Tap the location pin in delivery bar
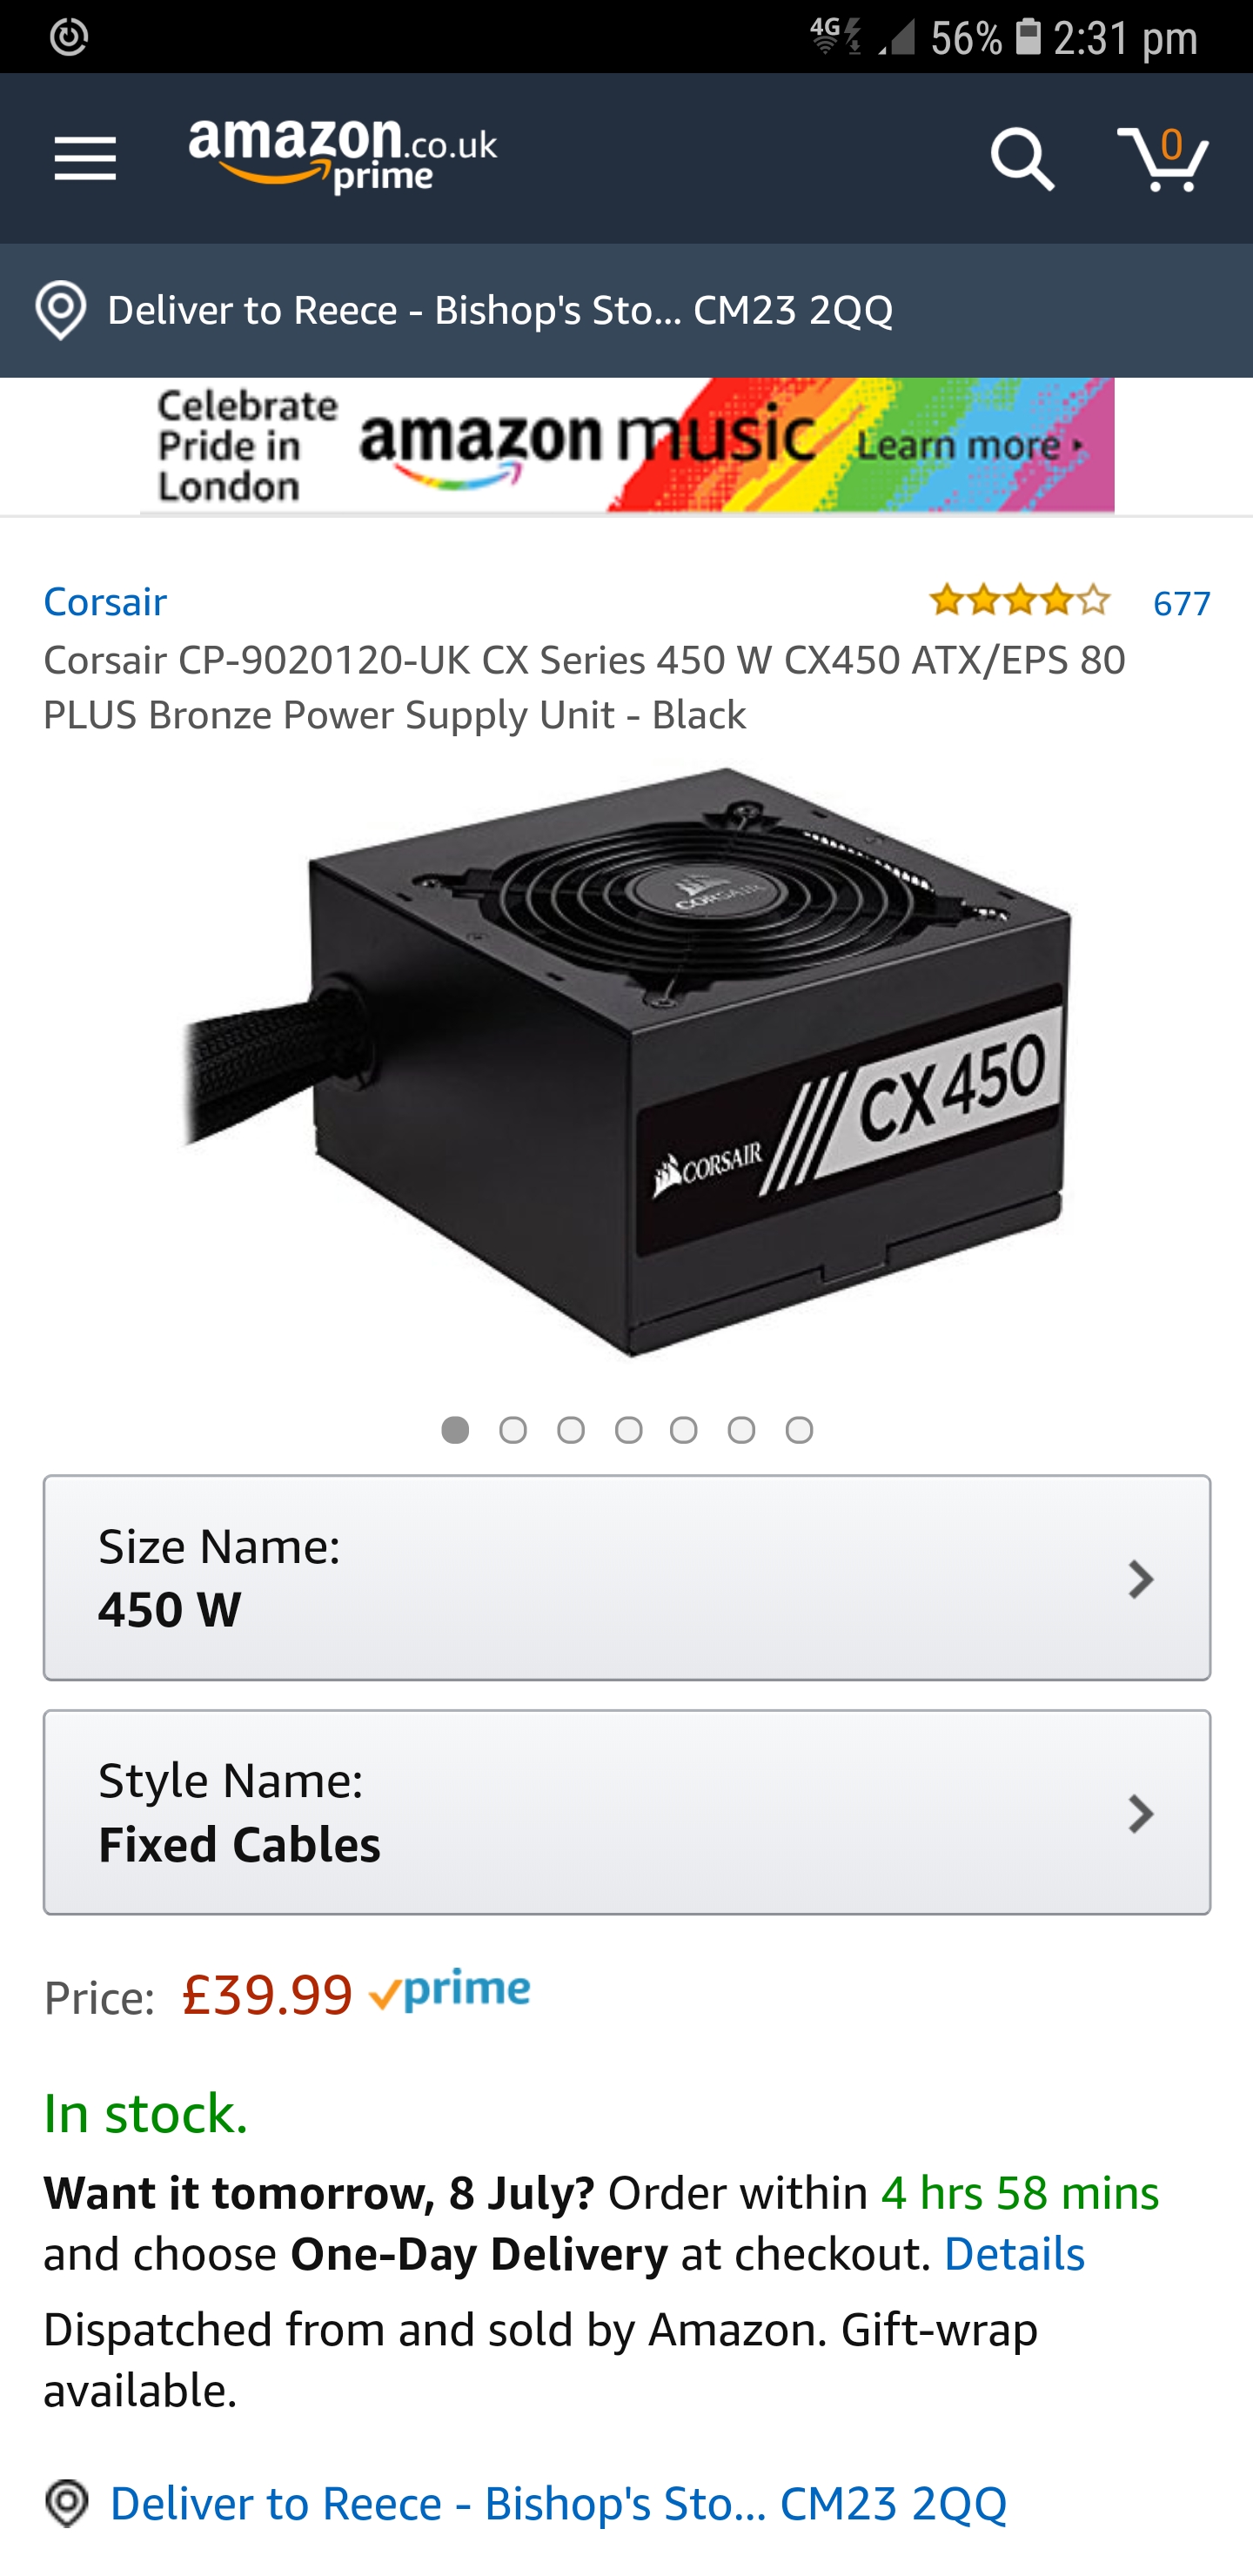The image size is (1253, 2576). coord(61,310)
